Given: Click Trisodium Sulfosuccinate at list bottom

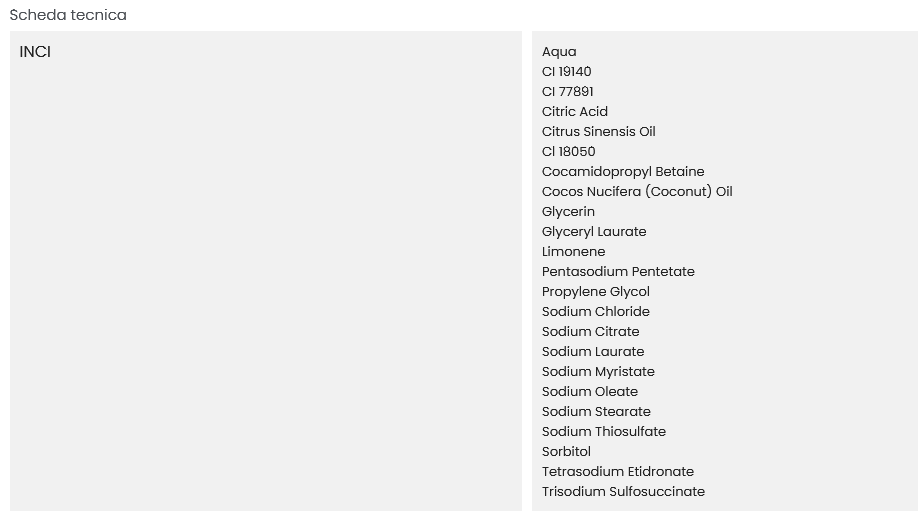Looking at the screenshot, I should (x=623, y=492).
